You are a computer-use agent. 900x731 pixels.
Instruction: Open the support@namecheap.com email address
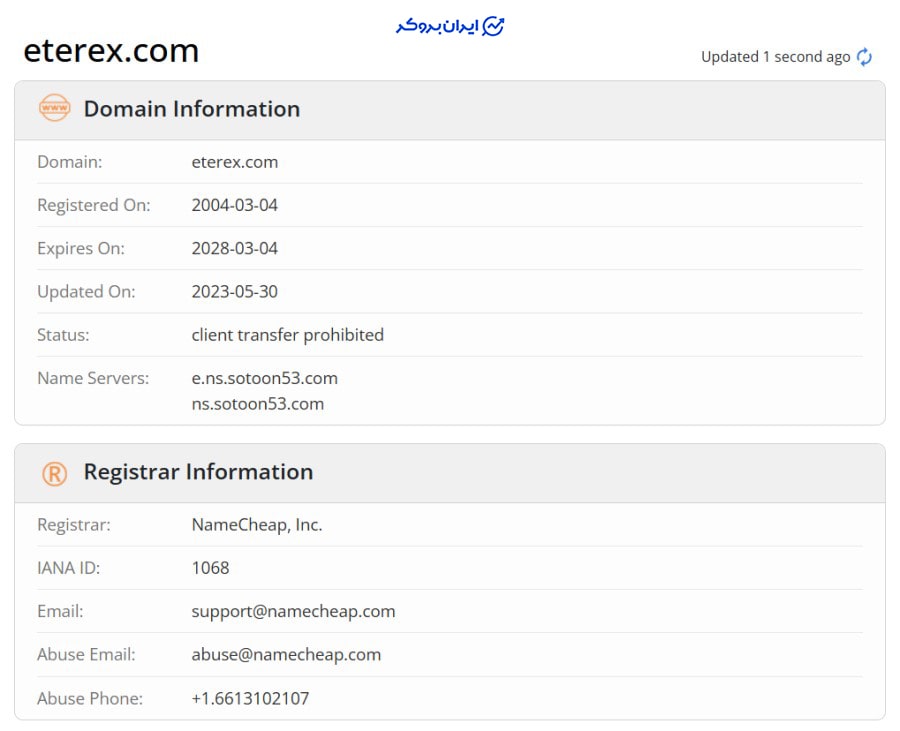tap(293, 611)
